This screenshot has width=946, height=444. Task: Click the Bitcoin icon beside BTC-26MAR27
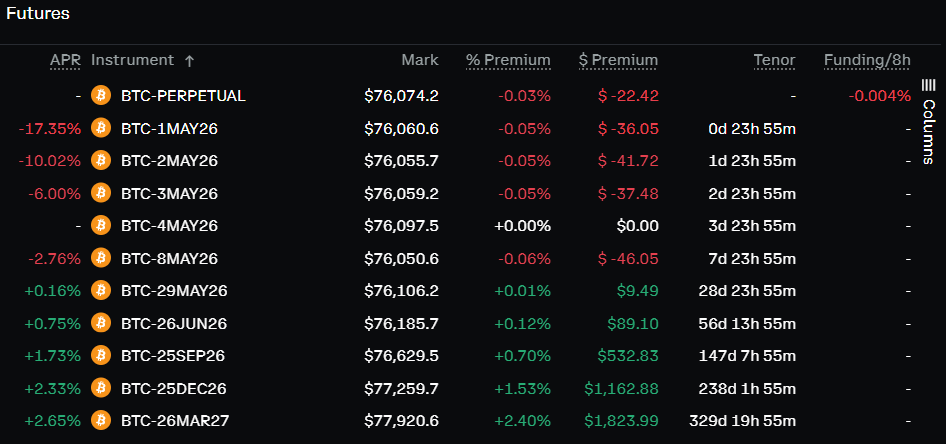coord(101,420)
